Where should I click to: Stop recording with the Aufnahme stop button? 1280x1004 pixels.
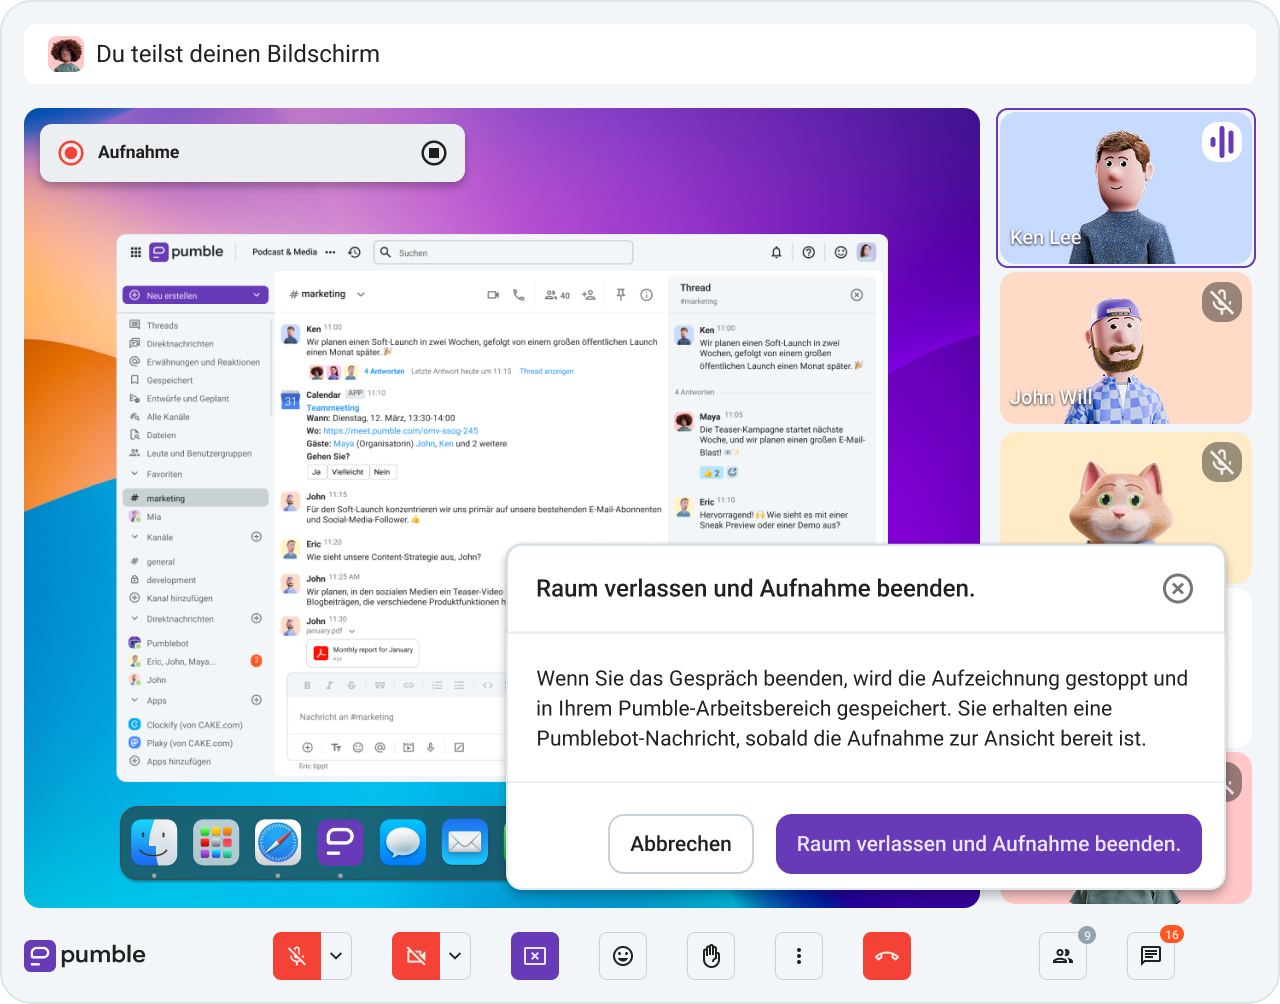433,153
